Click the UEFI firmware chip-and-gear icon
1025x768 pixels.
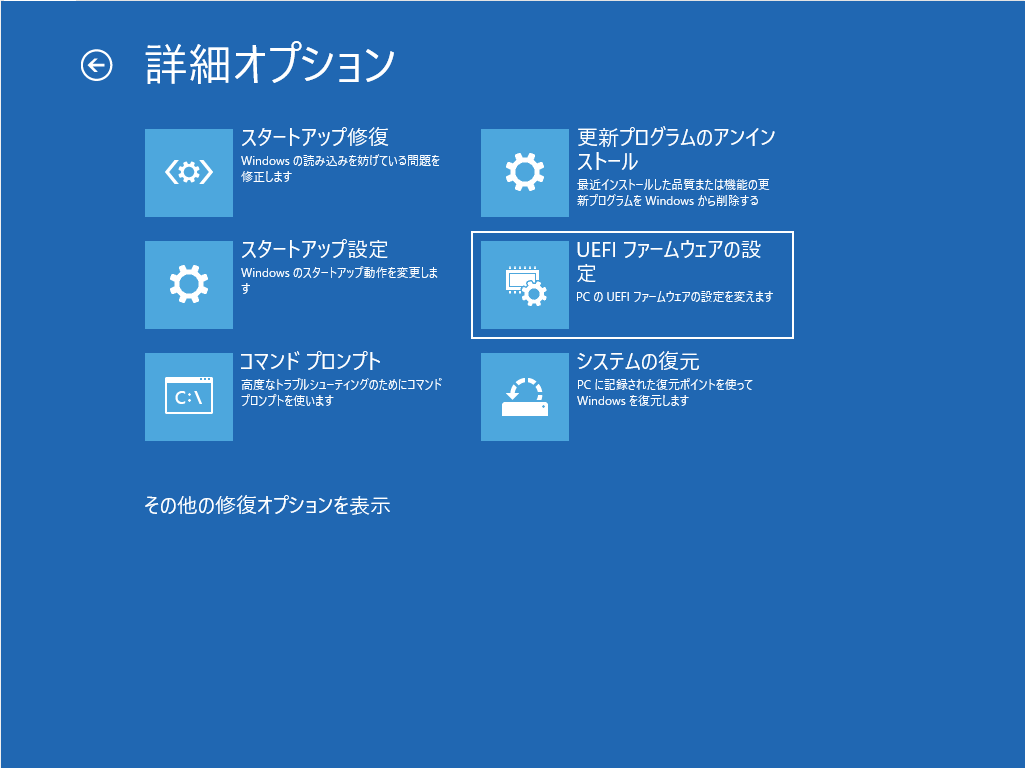(x=525, y=285)
